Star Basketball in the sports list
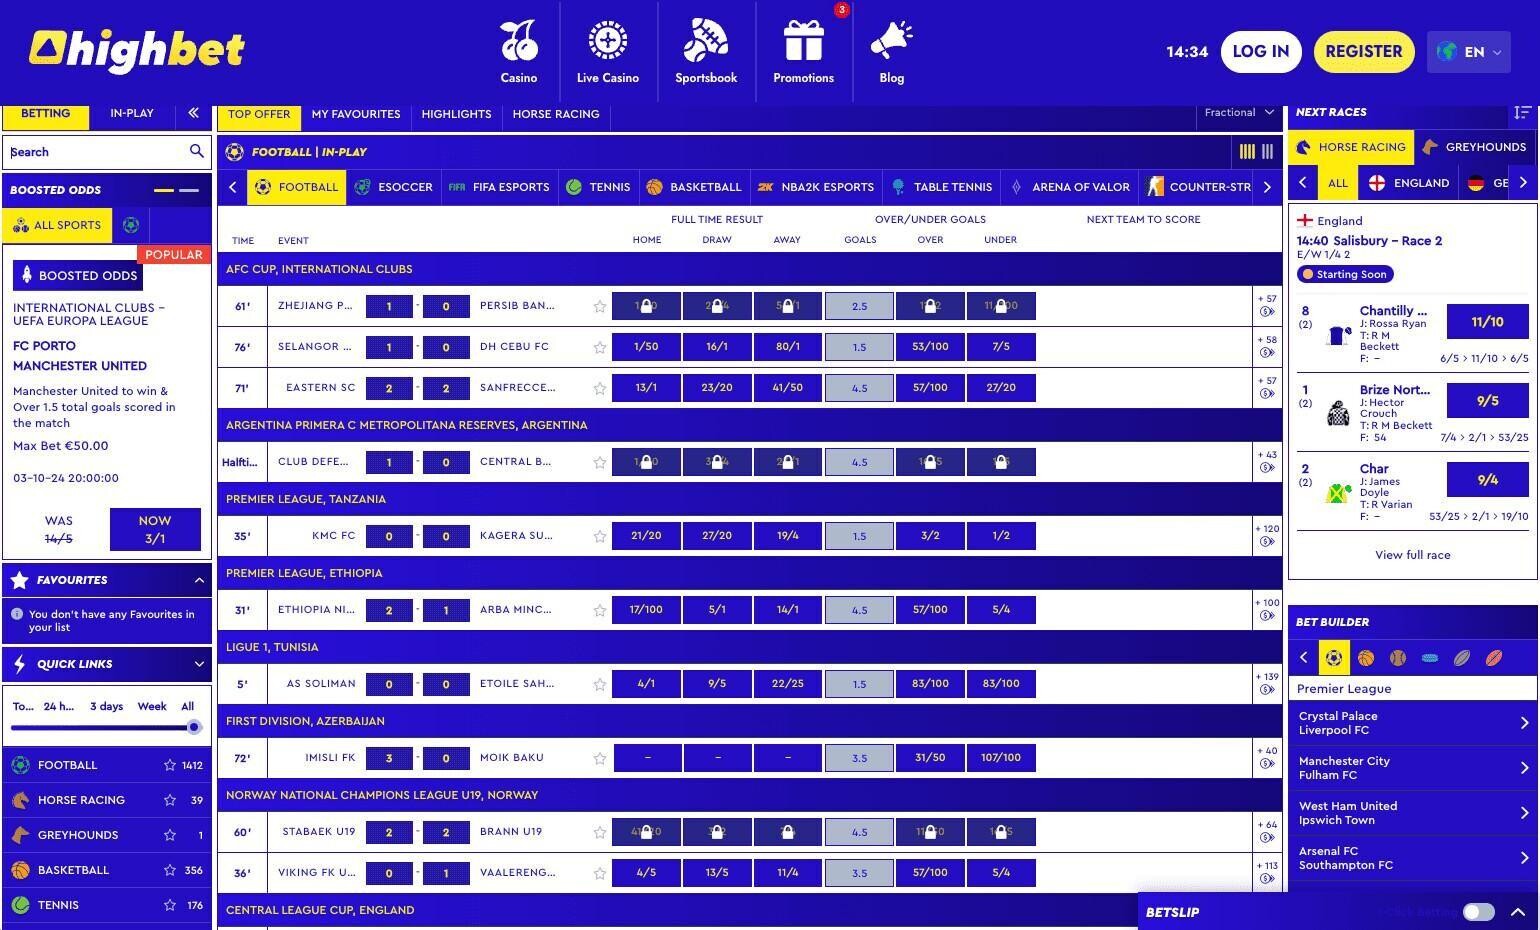Image resolution: width=1540 pixels, height=930 pixels. point(170,870)
